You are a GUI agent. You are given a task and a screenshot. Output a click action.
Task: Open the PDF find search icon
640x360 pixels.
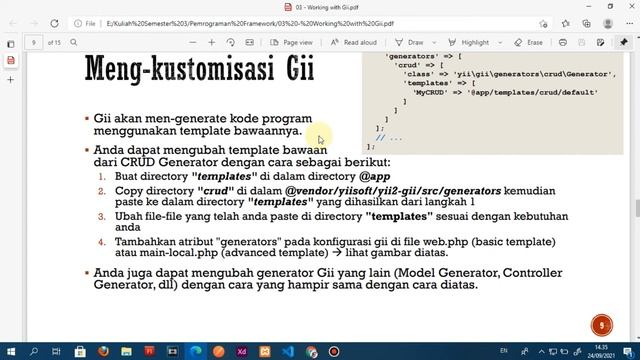pos(73,42)
